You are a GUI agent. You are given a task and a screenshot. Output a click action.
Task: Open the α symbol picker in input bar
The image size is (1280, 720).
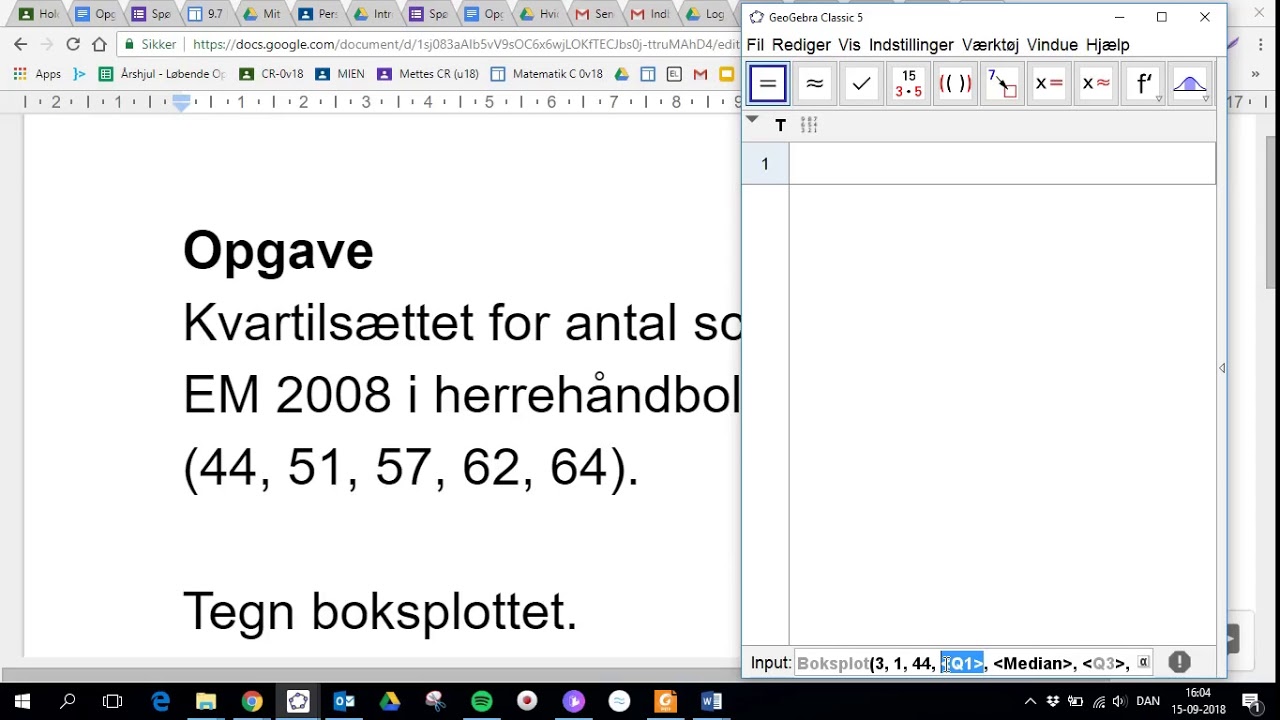[1143, 662]
